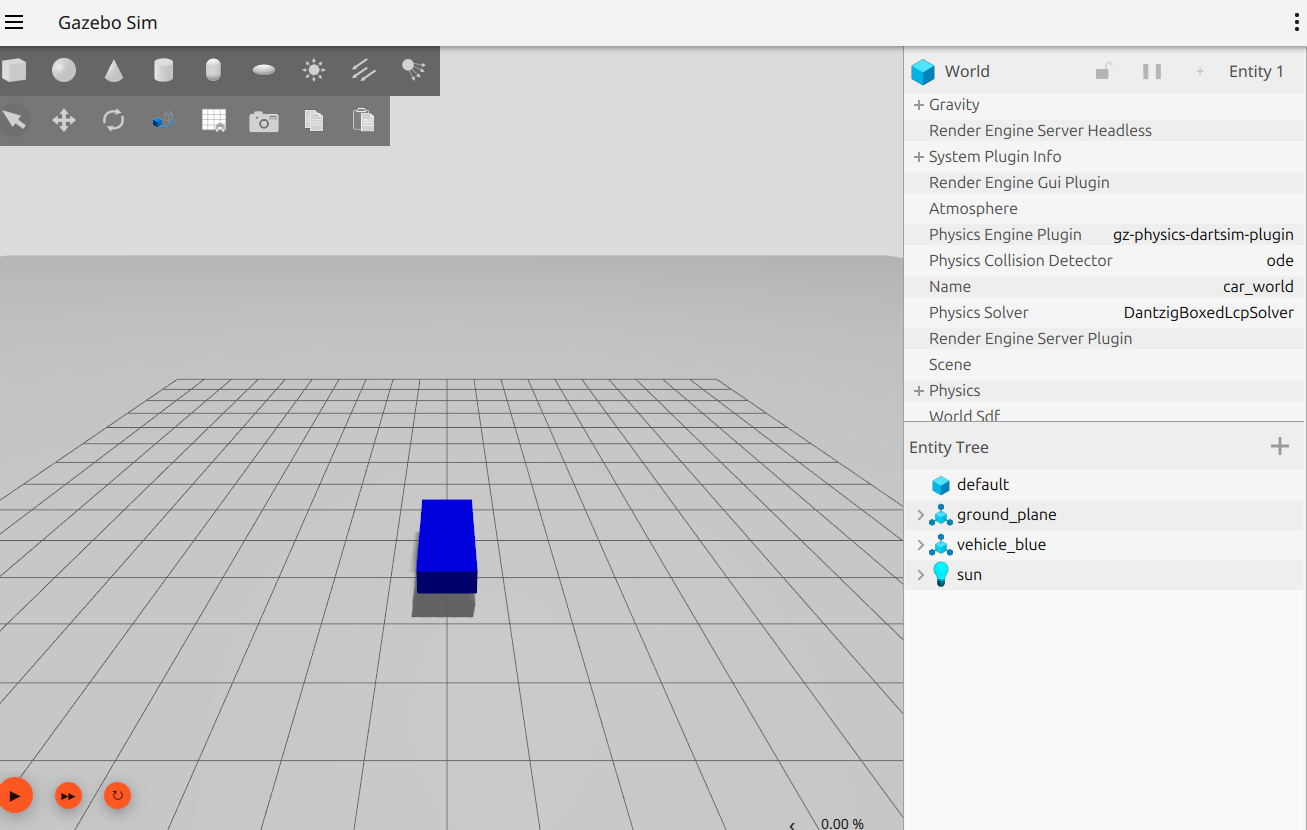
Task: Select the Atmosphere component row
Action: [x=1105, y=208]
